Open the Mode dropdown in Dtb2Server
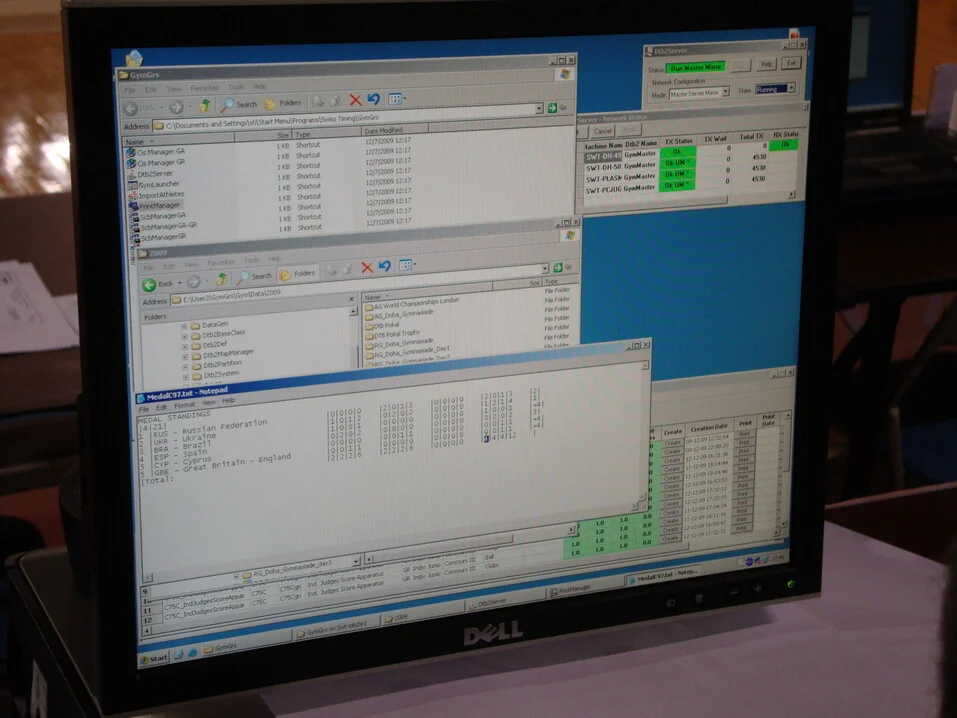This screenshot has width=957, height=718. point(725,91)
